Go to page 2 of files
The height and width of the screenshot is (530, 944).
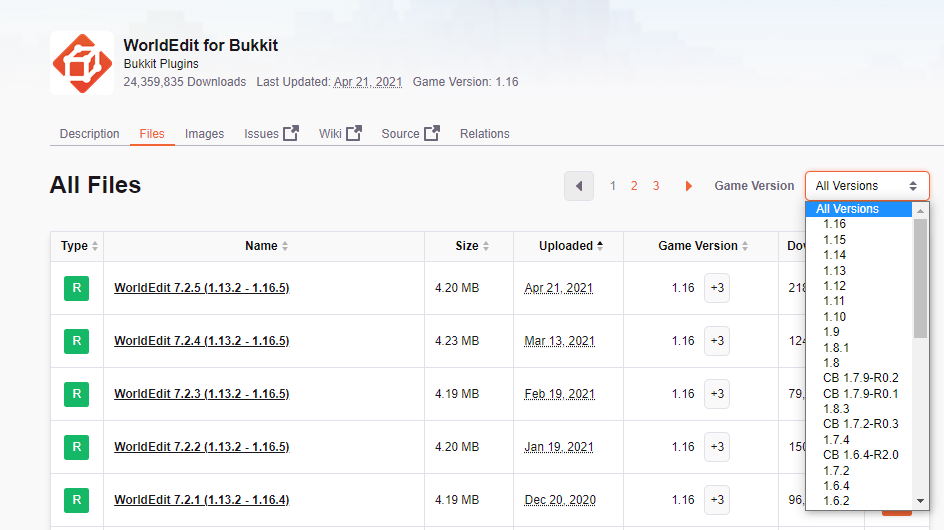coord(634,186)
